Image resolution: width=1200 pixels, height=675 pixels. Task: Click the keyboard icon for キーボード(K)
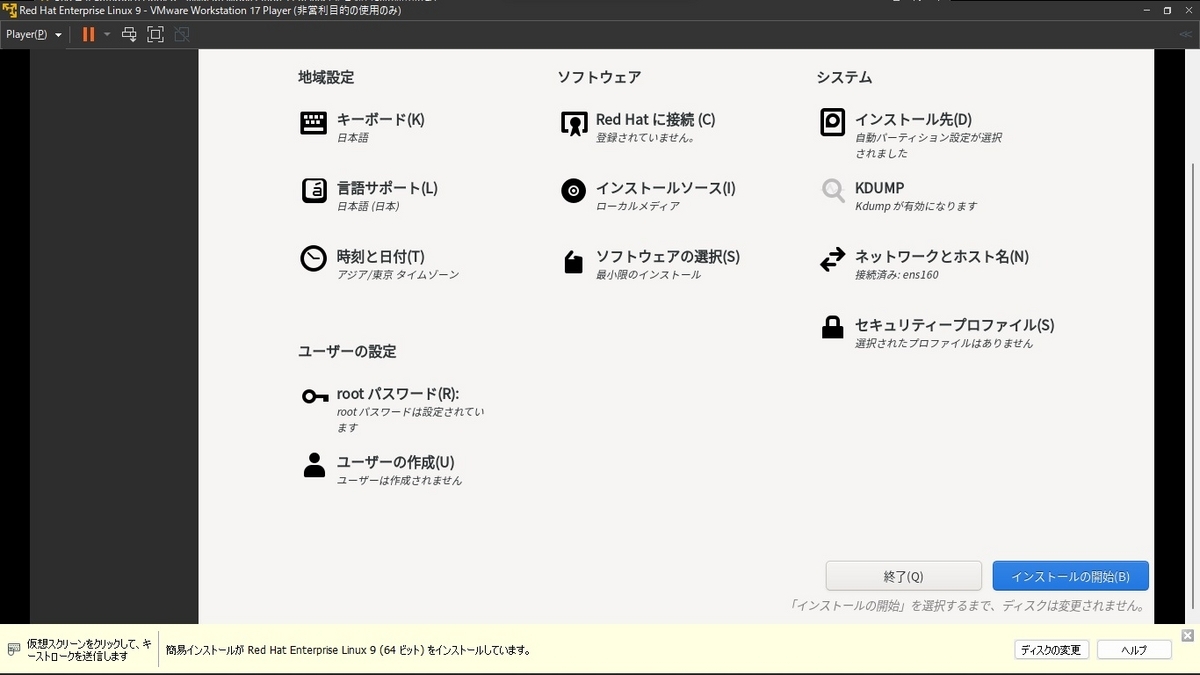(314, 123)
